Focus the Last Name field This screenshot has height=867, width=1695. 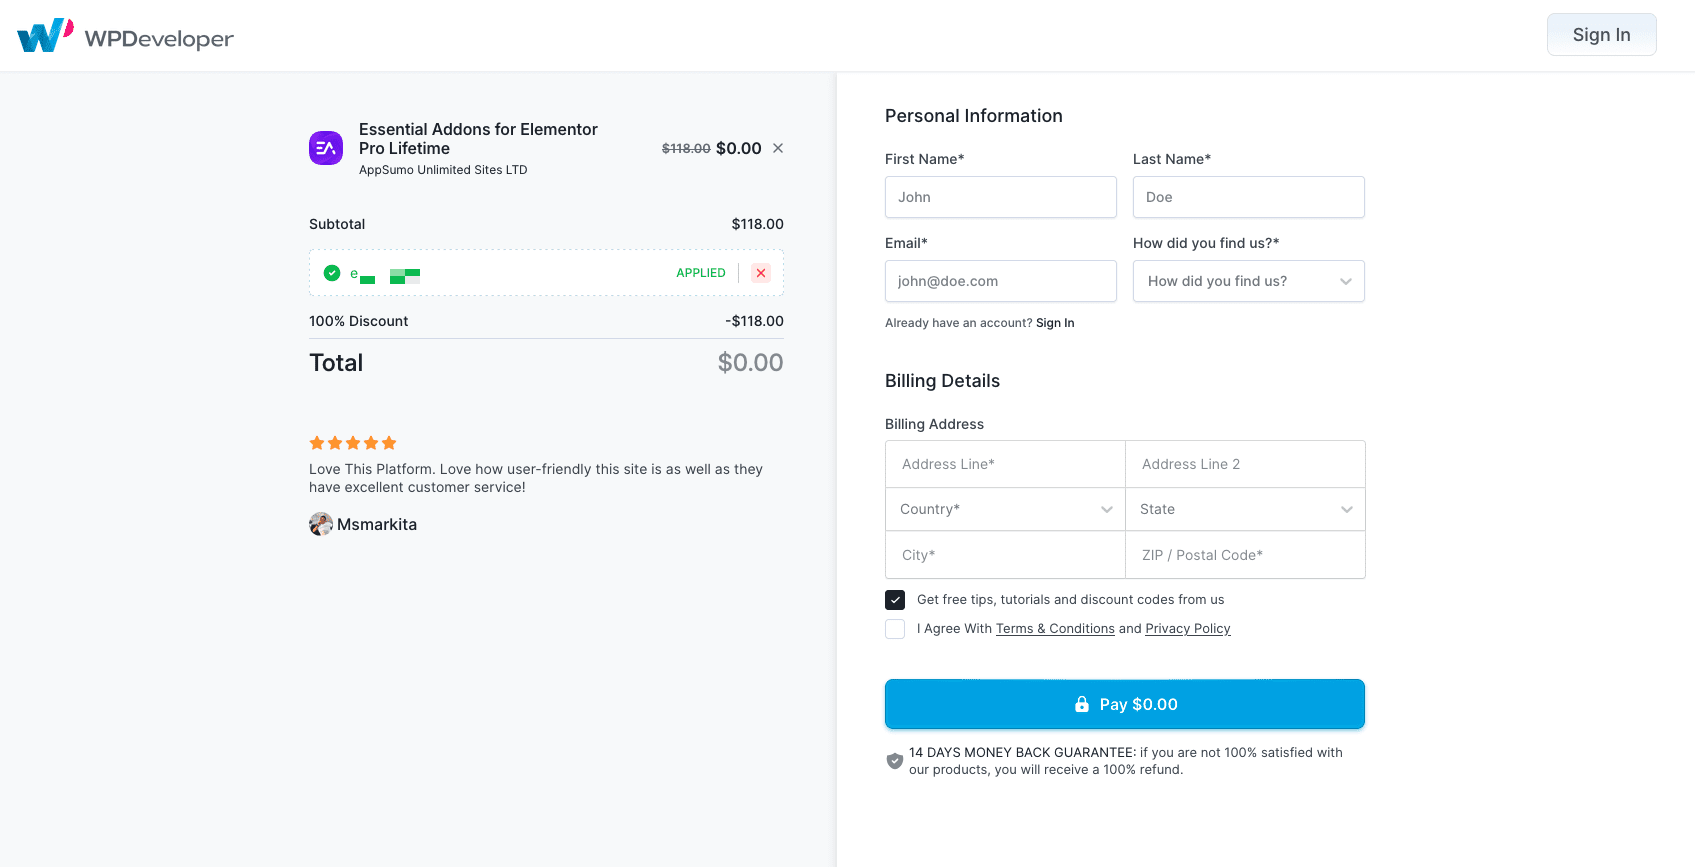1249,197
